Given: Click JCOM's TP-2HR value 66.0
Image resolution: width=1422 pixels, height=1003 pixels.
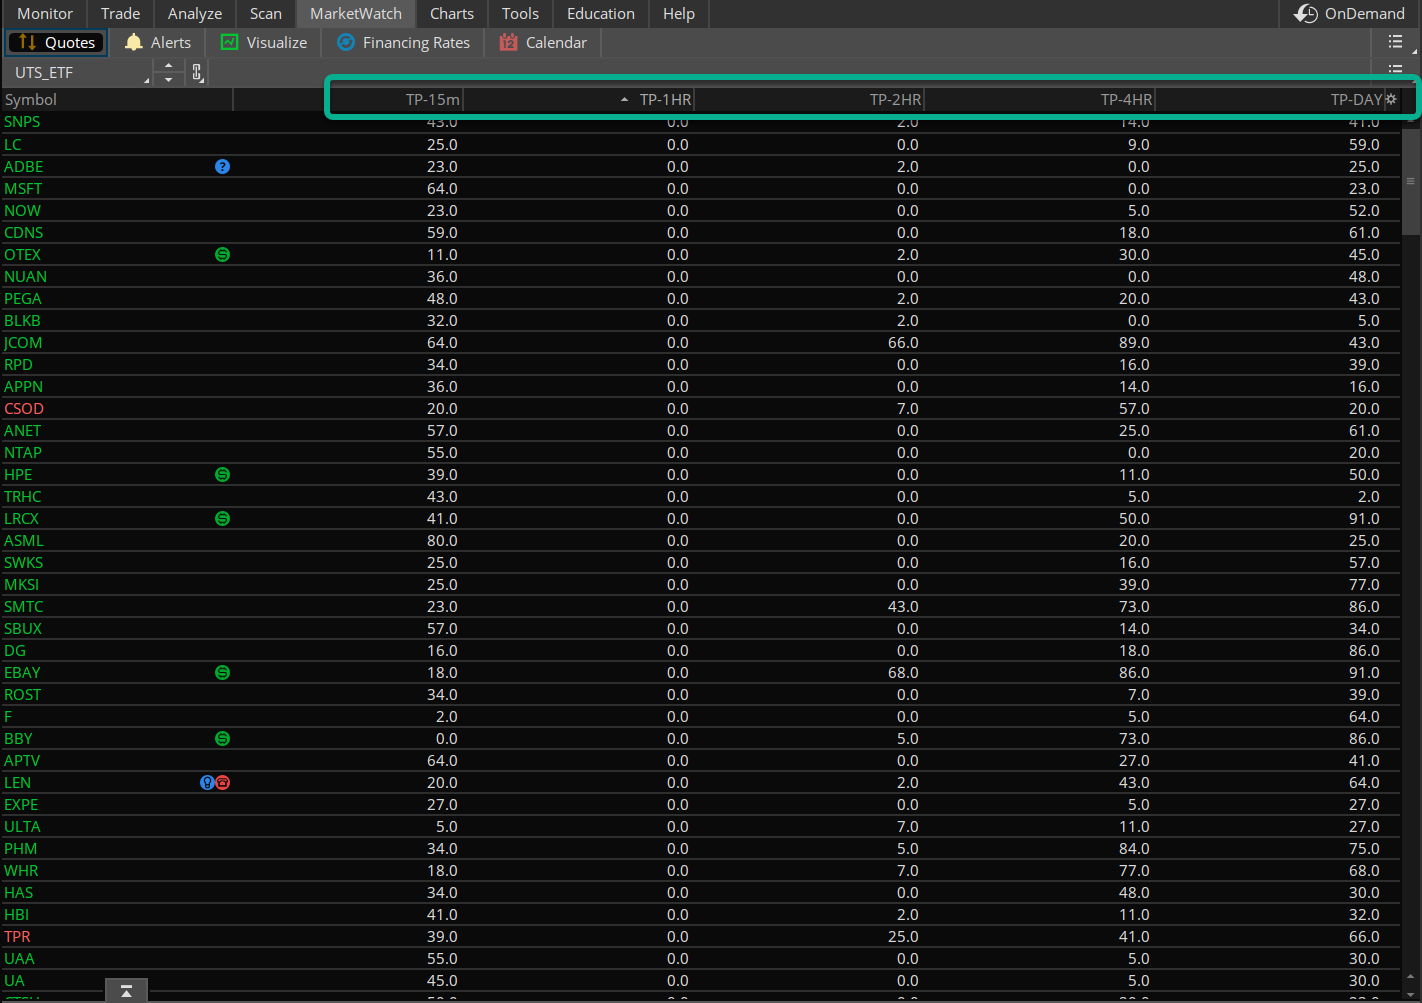Looking at the screenshot, I should point(903,343).
